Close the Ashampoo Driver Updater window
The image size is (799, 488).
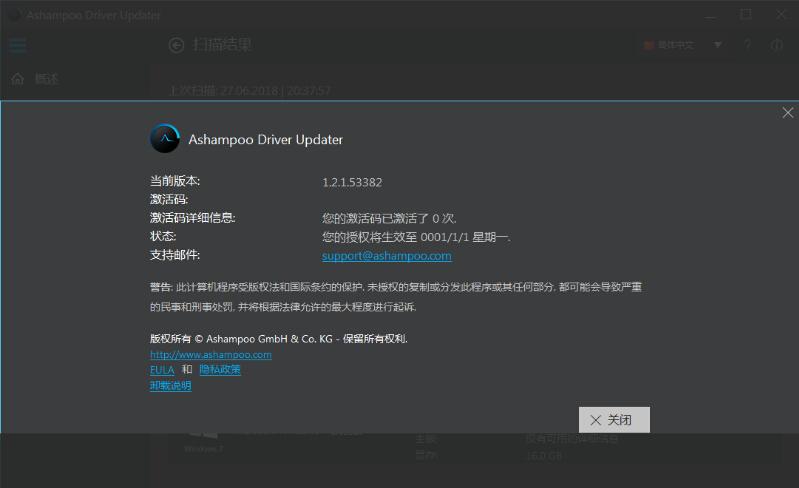click(779, 14)
